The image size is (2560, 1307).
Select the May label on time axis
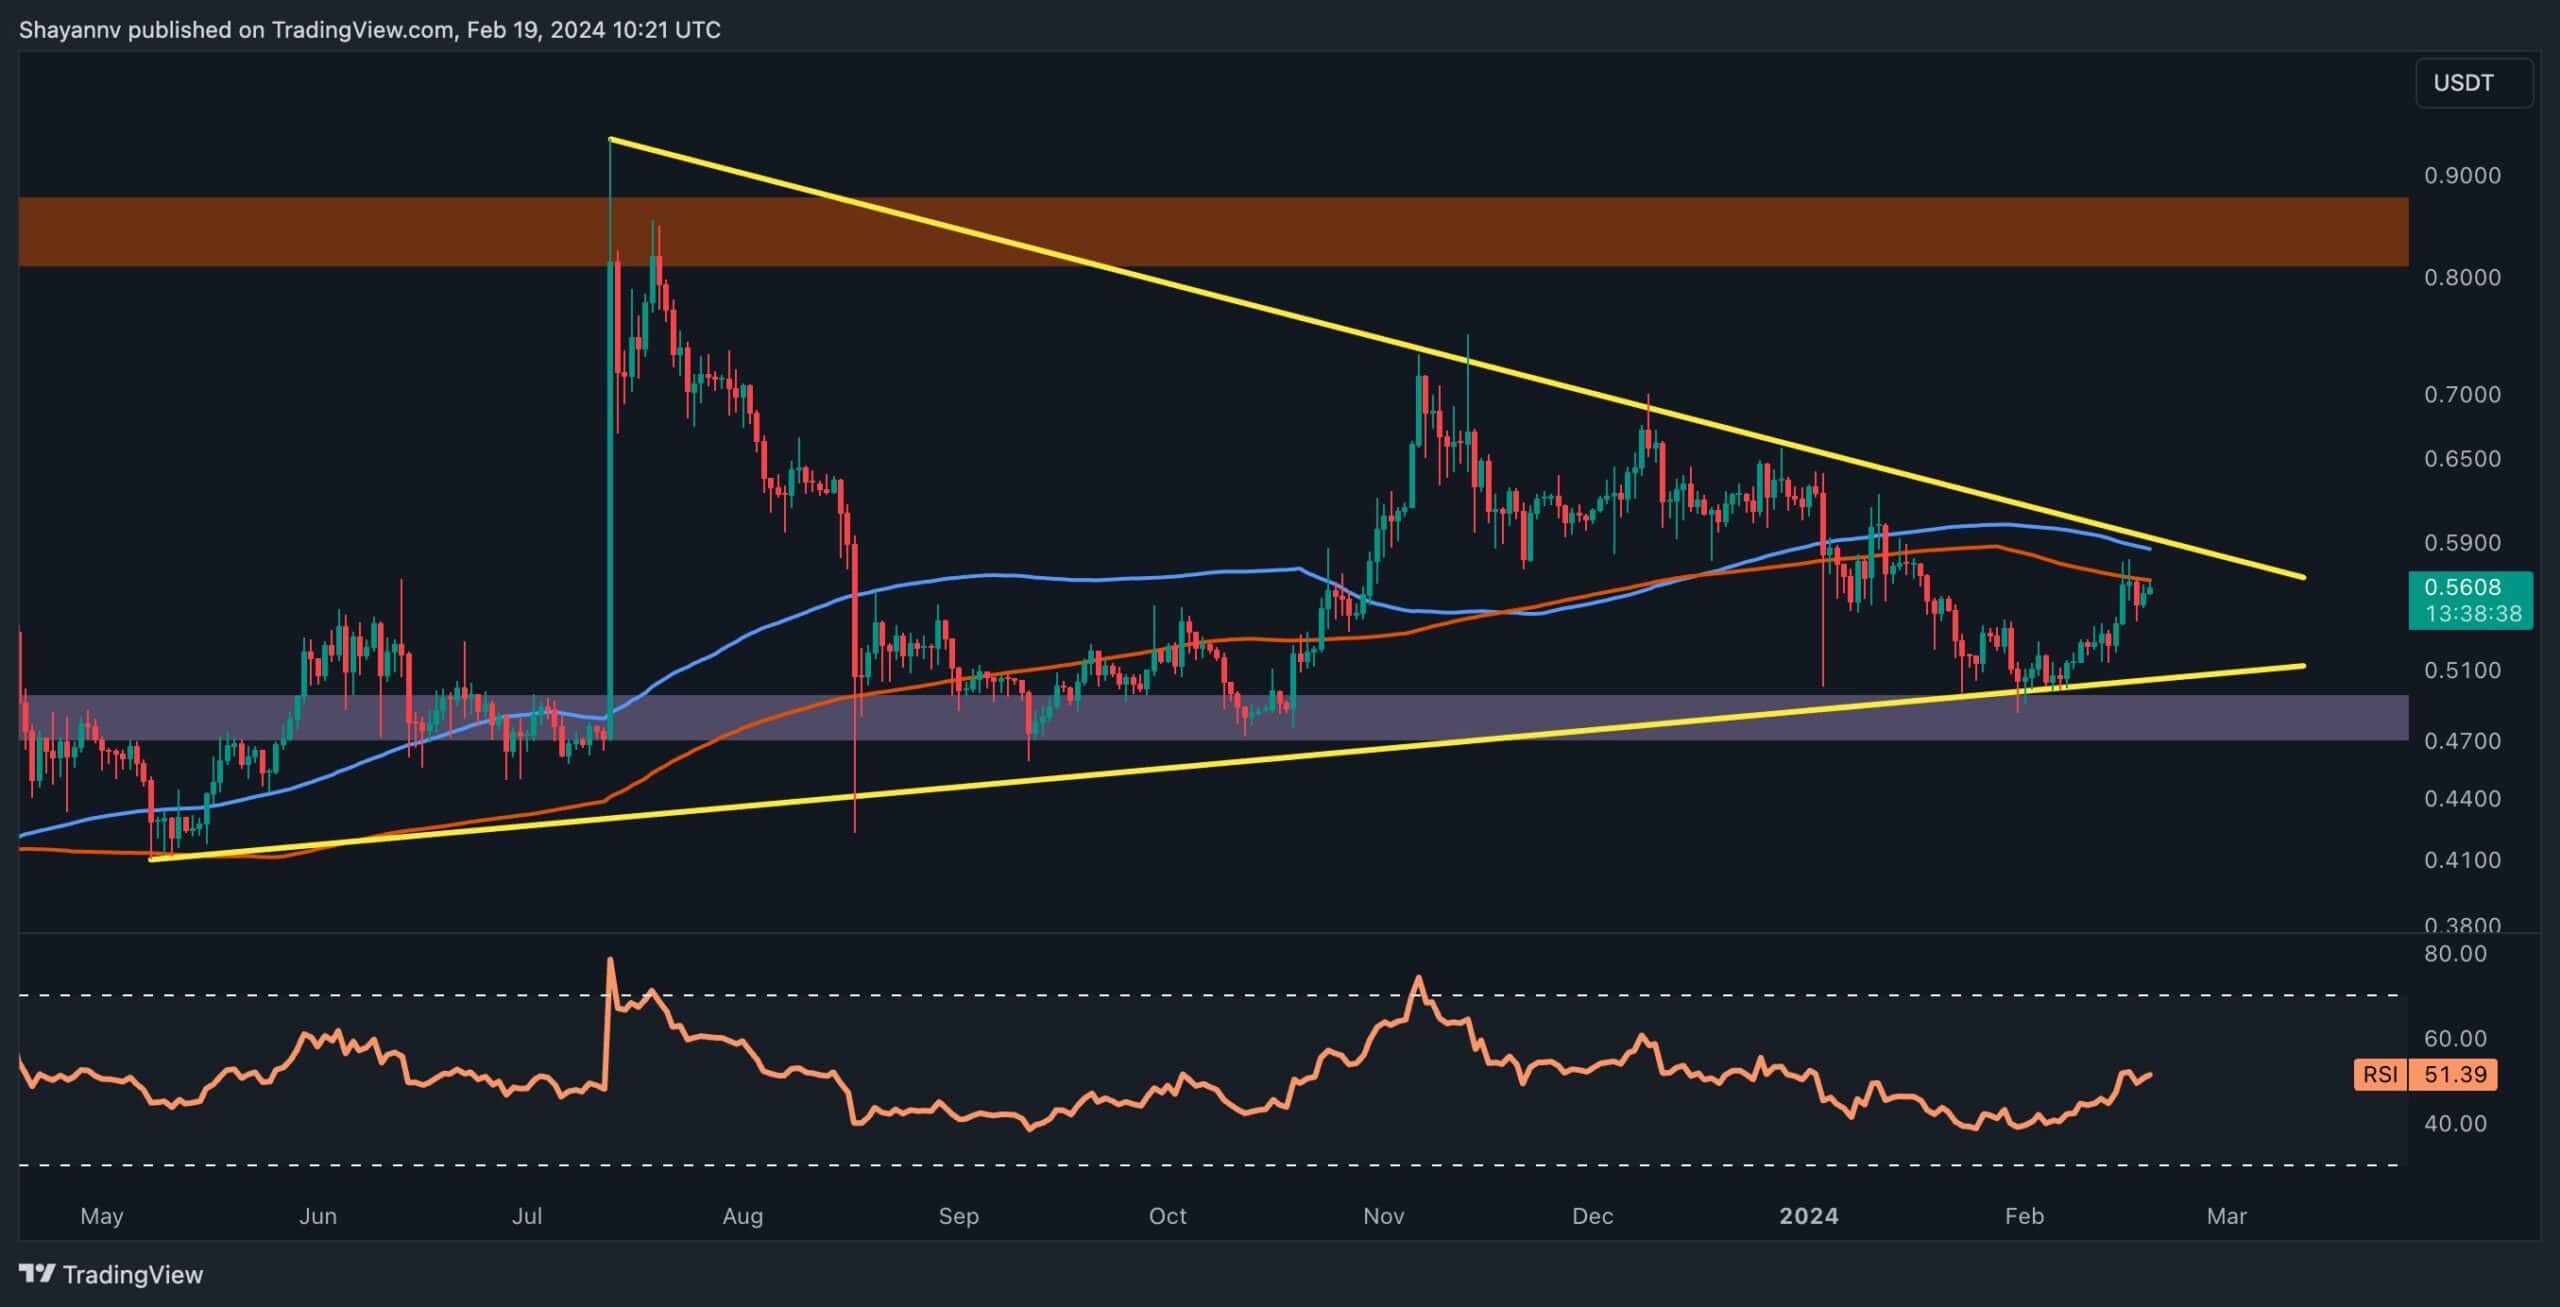click(101, 1216)
